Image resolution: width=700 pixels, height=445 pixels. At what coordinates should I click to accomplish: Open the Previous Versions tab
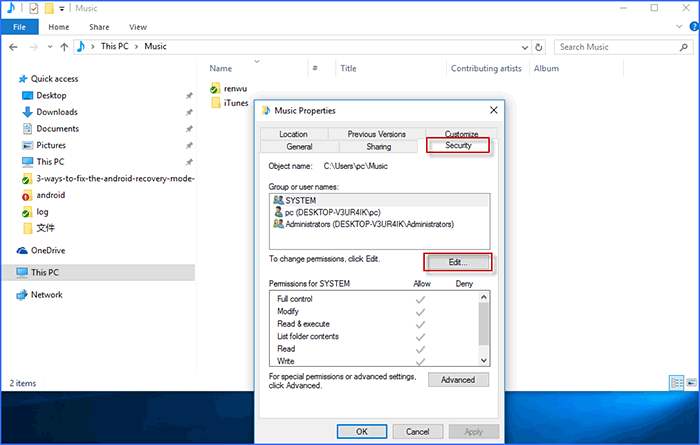click(377, 134)
